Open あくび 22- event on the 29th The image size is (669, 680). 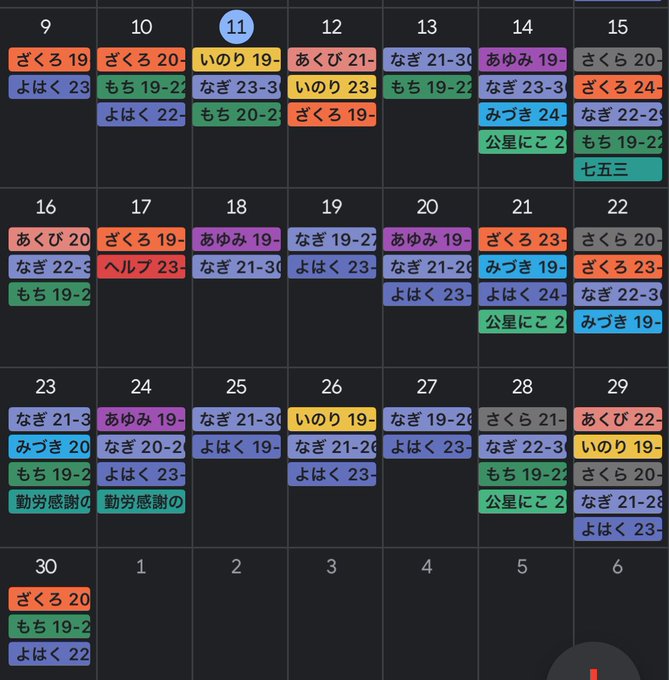click(x=618, y=419)
